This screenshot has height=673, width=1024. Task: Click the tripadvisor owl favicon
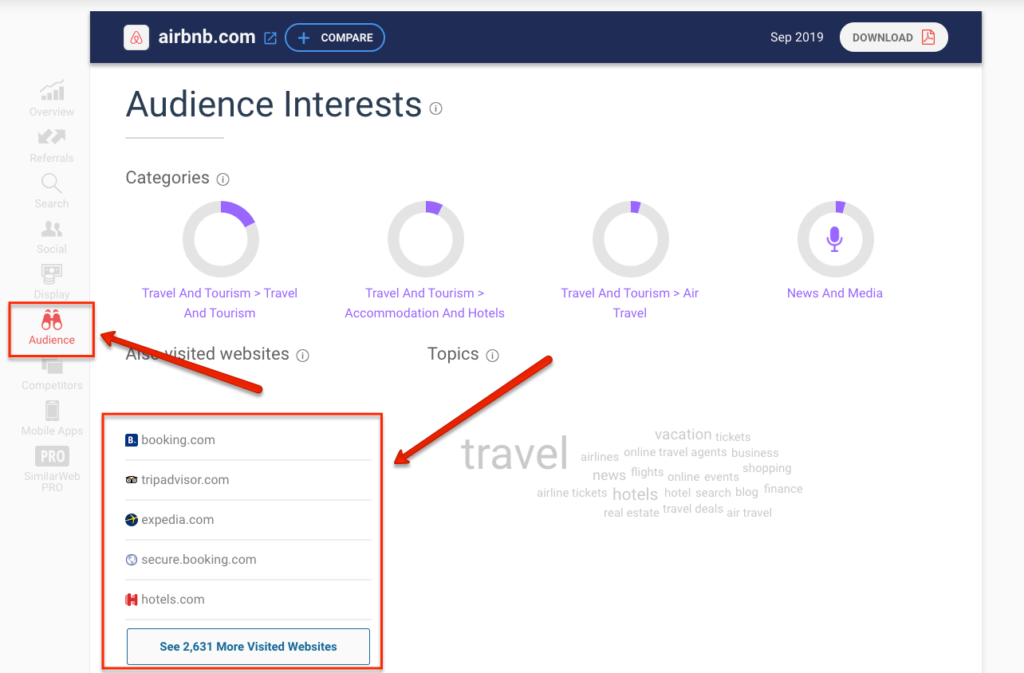[131, 480]
